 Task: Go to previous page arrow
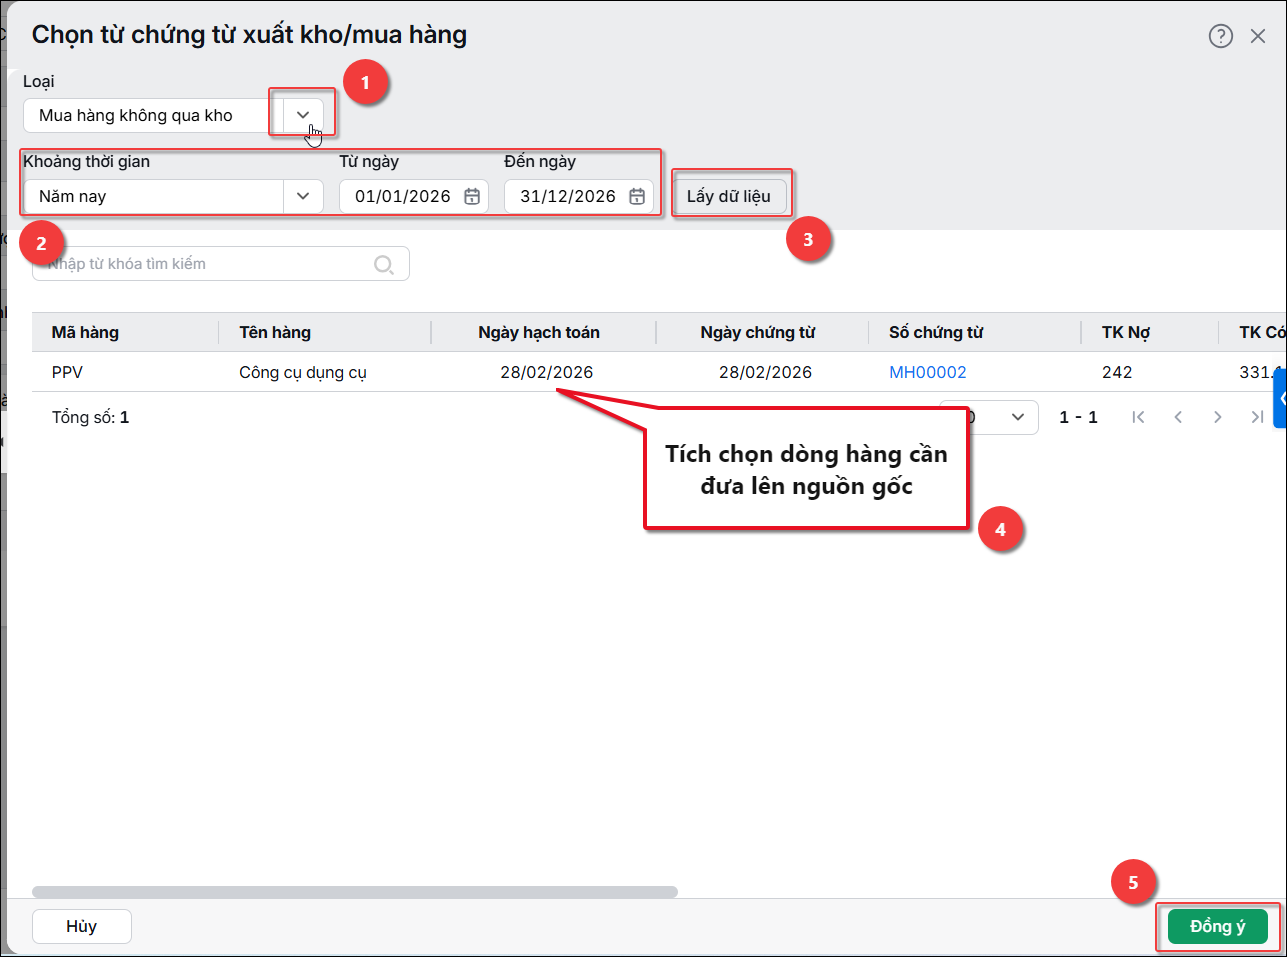point(1178,417)
